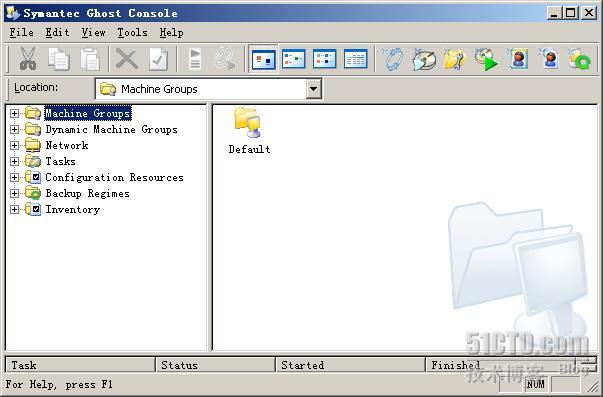Select Configuration Resources tree item
The height and width of the screenshot is (397, 603).
pos(114,177)
